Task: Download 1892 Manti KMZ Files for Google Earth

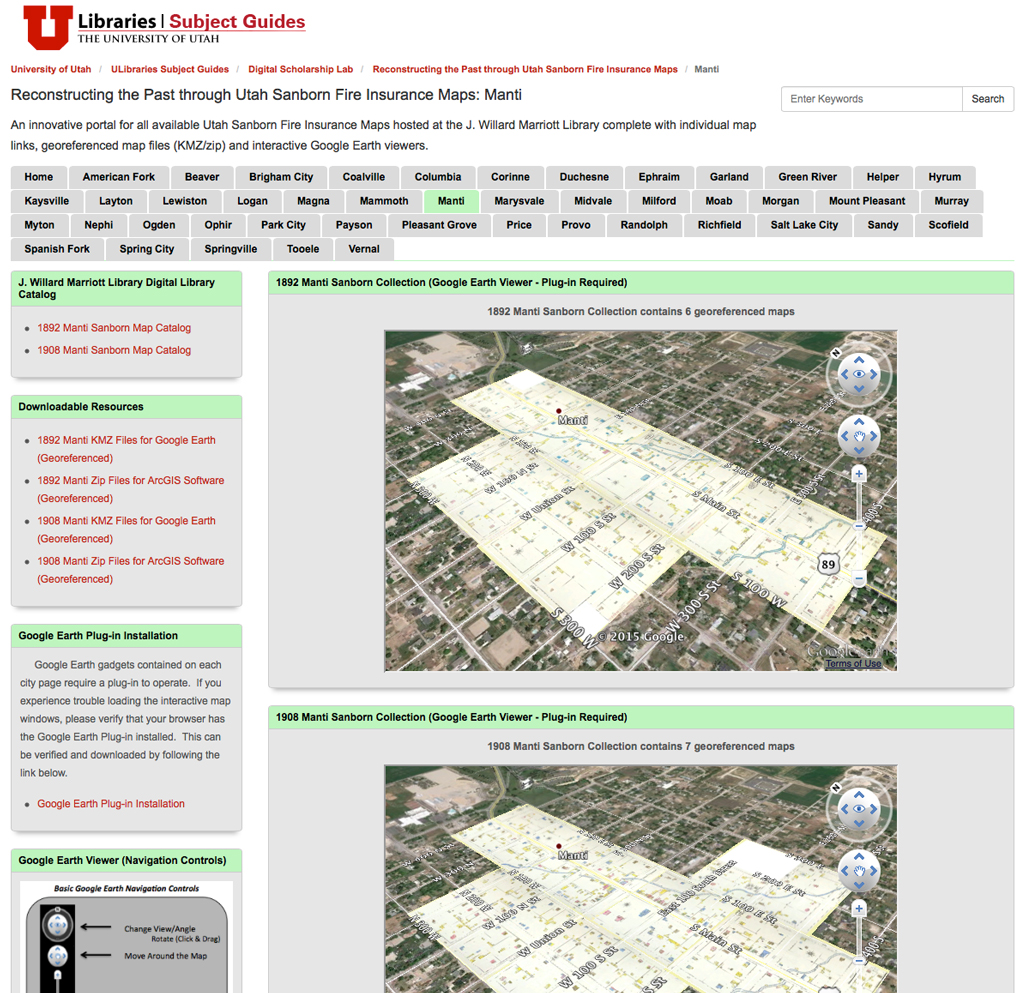Action: 126,449
